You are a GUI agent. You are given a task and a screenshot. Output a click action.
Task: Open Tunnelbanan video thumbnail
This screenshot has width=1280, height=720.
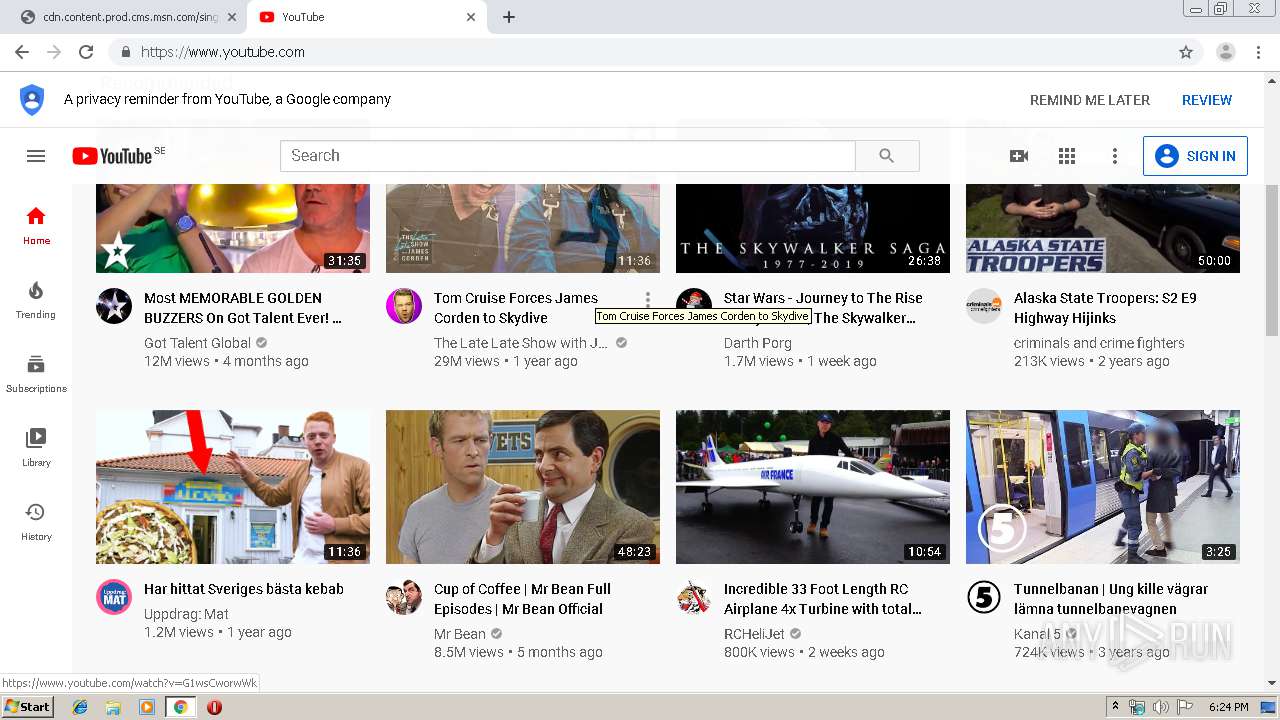1103,487
